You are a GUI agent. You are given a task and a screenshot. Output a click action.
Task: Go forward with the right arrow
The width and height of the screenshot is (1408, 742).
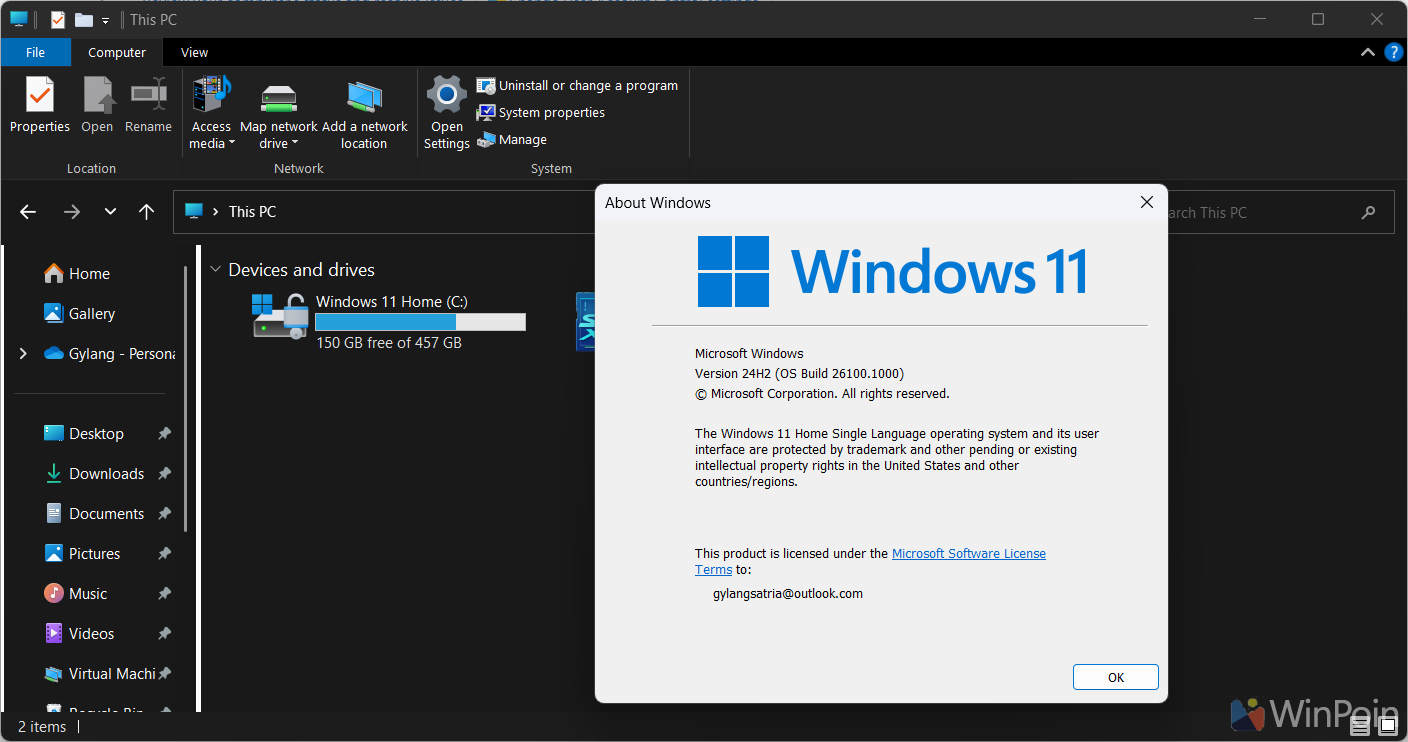click(x=71, y=212)
